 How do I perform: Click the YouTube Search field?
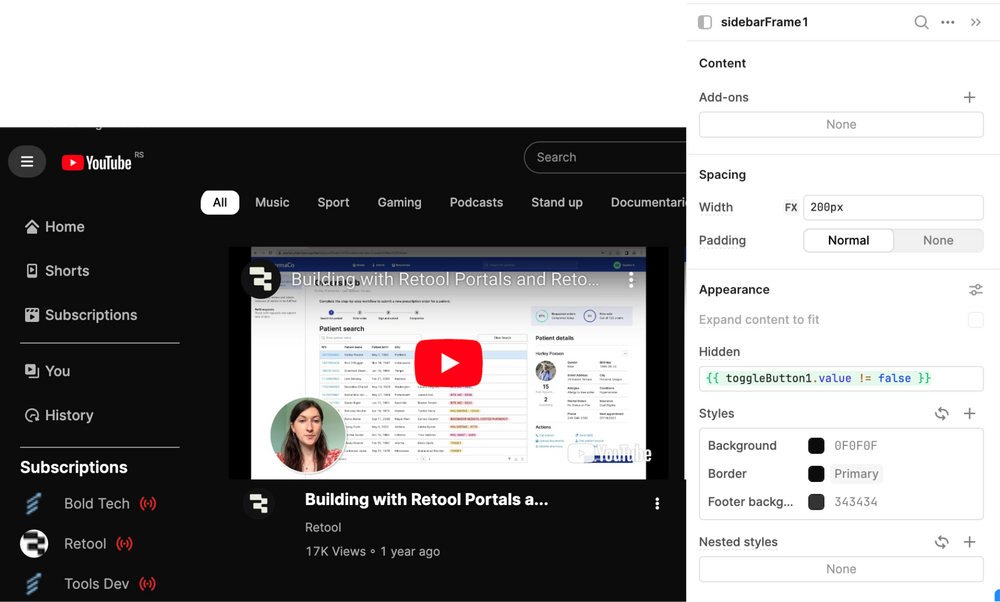pyautogui.click(x=605, y=158)
